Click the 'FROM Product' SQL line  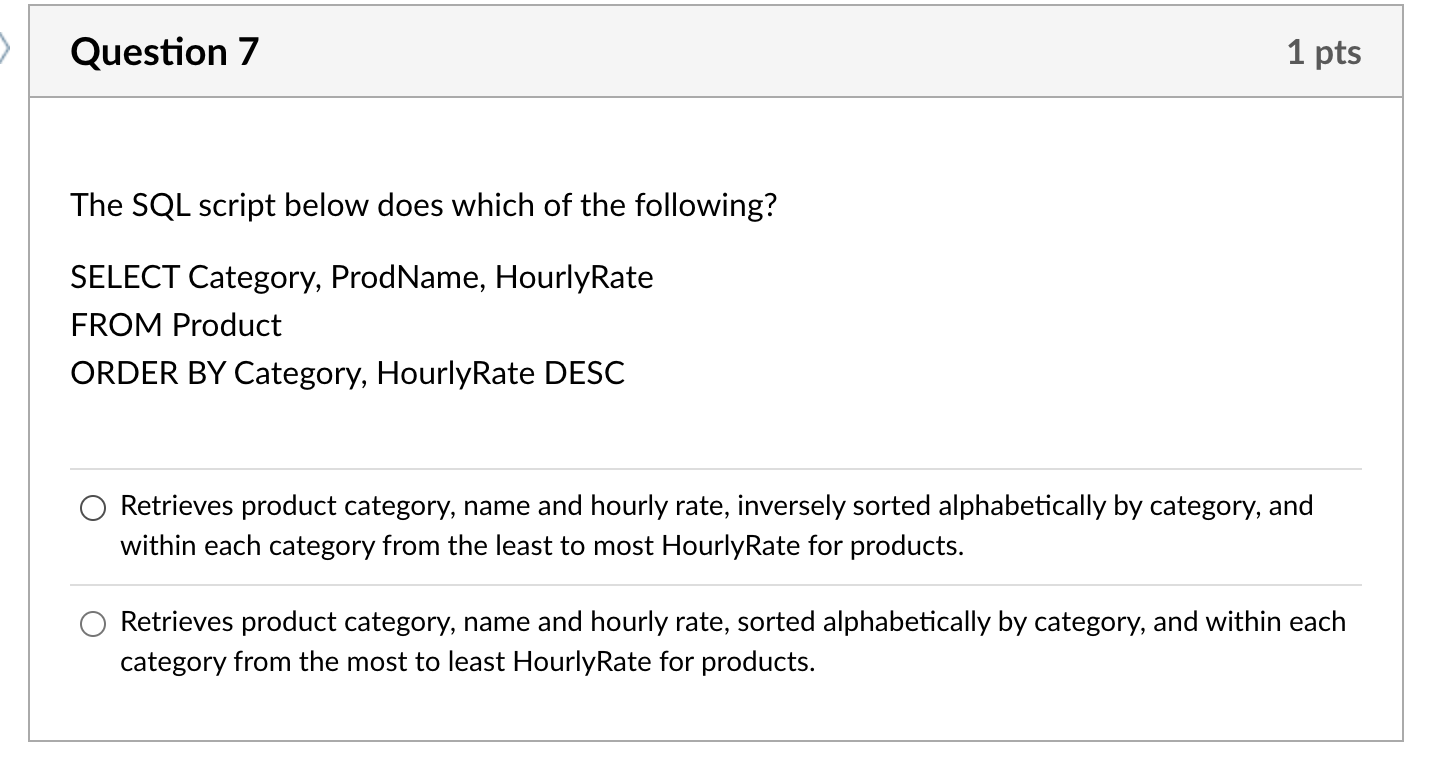click(x=176, y=325)
